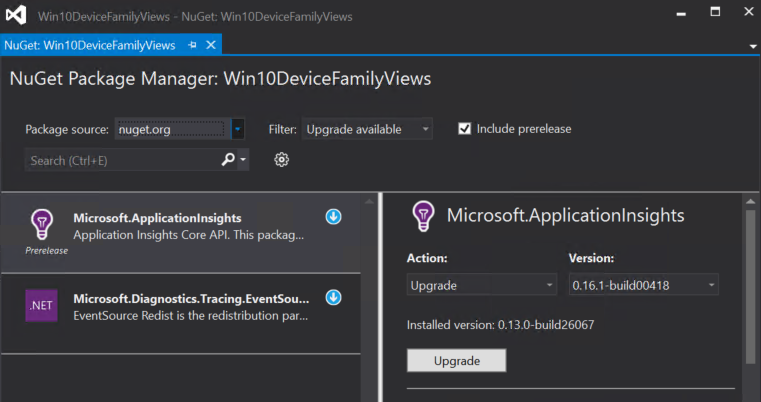Viewport: 761px width, 402px height.
Task: Select the Microsoft.Diagnostics.Tracing.EventSource package row
Action: pos(190,306)
